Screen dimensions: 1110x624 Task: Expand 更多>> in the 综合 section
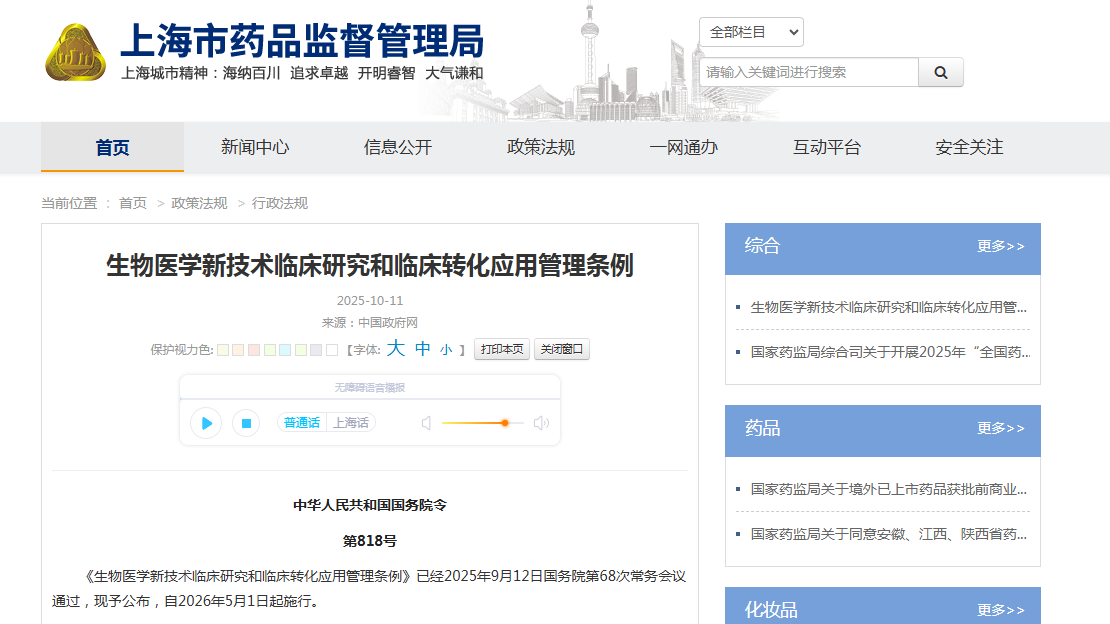pos(1000,246)
